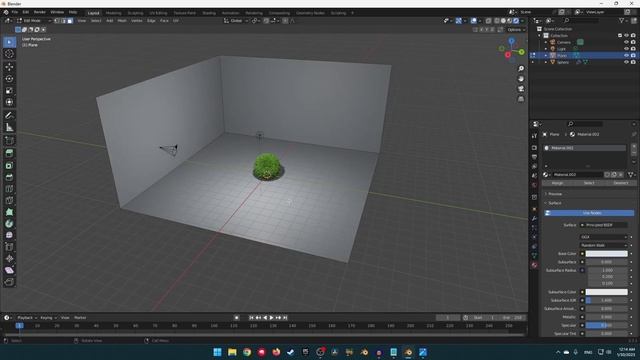Expand the Camera item in outliner

[x=546, y=42]
